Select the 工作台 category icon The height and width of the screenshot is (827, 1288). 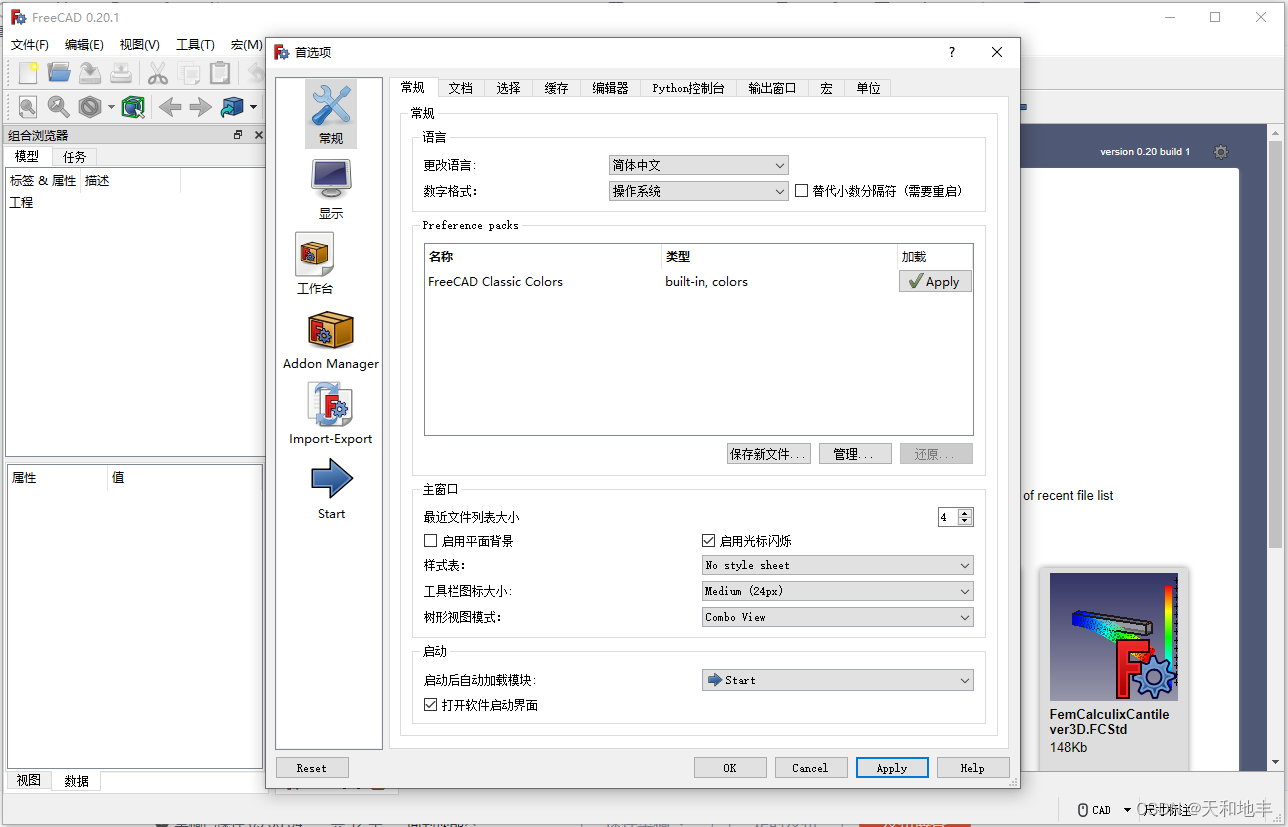click(315, 264)
